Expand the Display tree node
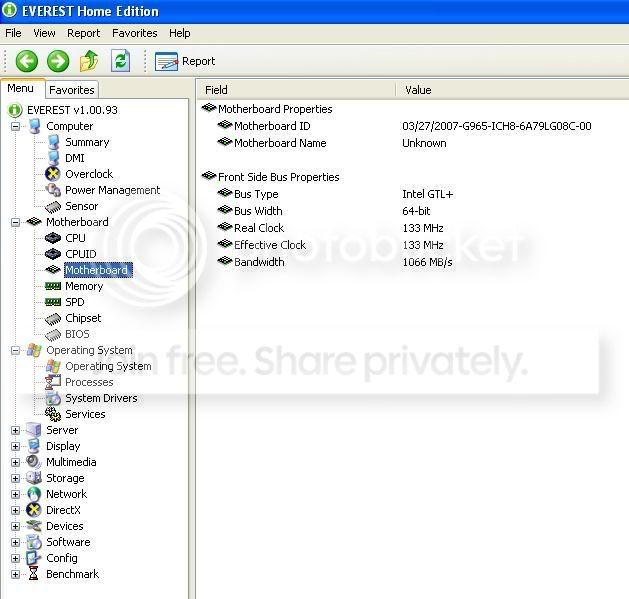Screen dimensions: 629x599 point(15,447)
